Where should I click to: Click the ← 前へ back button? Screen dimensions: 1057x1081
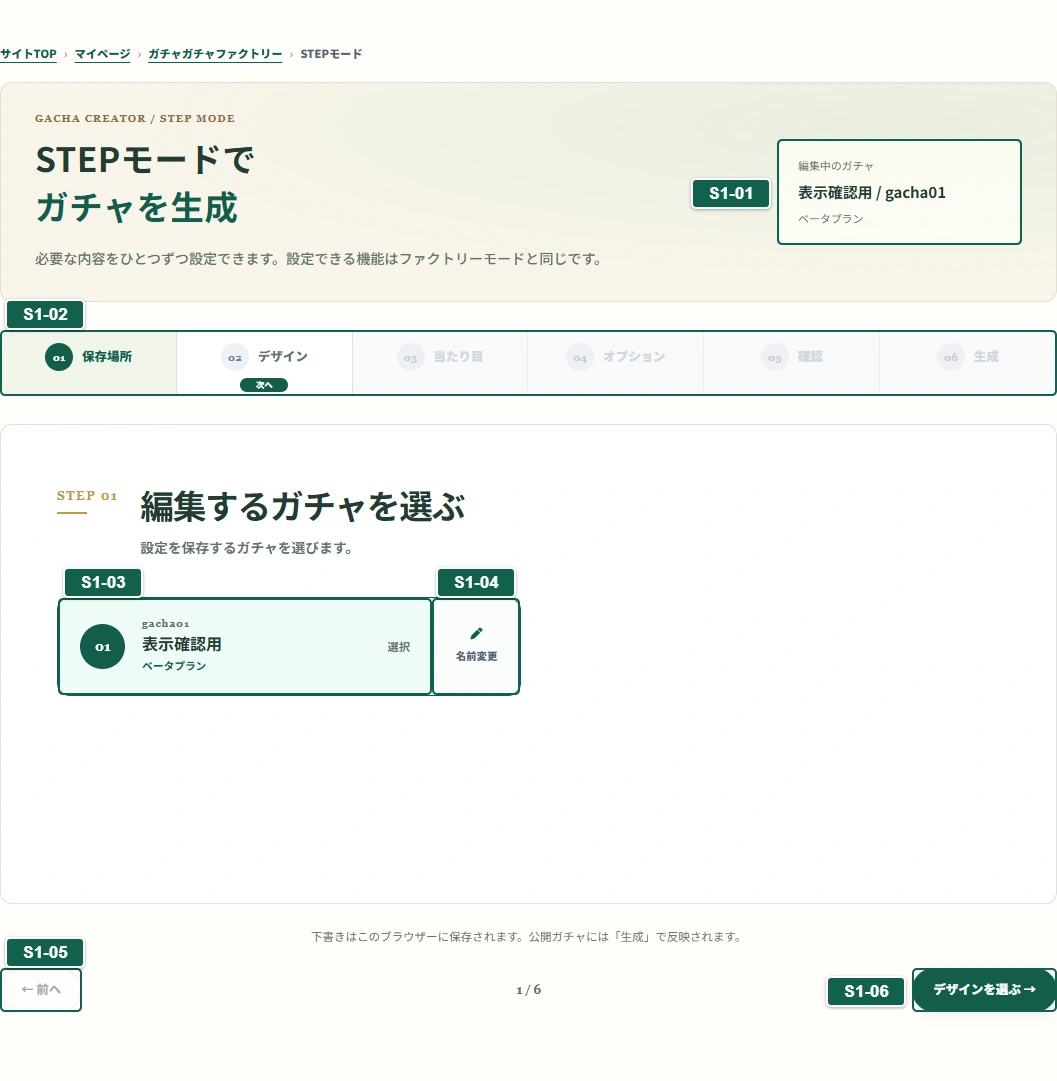41,989
